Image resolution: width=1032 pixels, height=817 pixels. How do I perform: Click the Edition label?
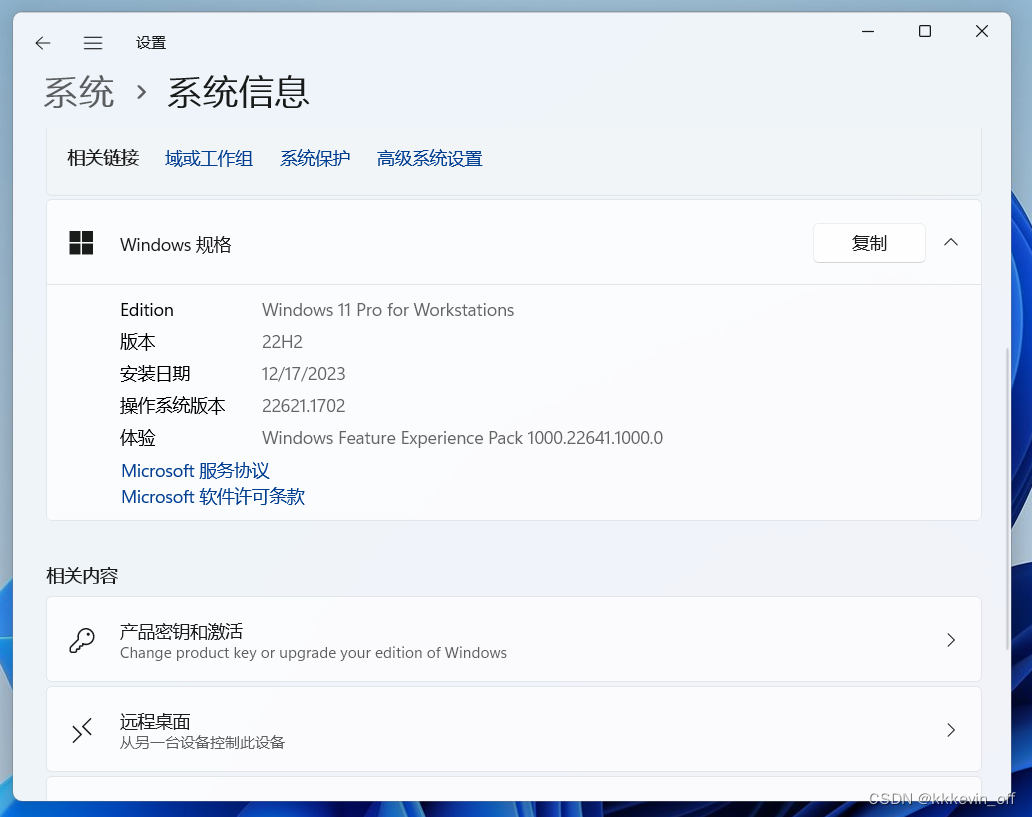pos(147,310)
